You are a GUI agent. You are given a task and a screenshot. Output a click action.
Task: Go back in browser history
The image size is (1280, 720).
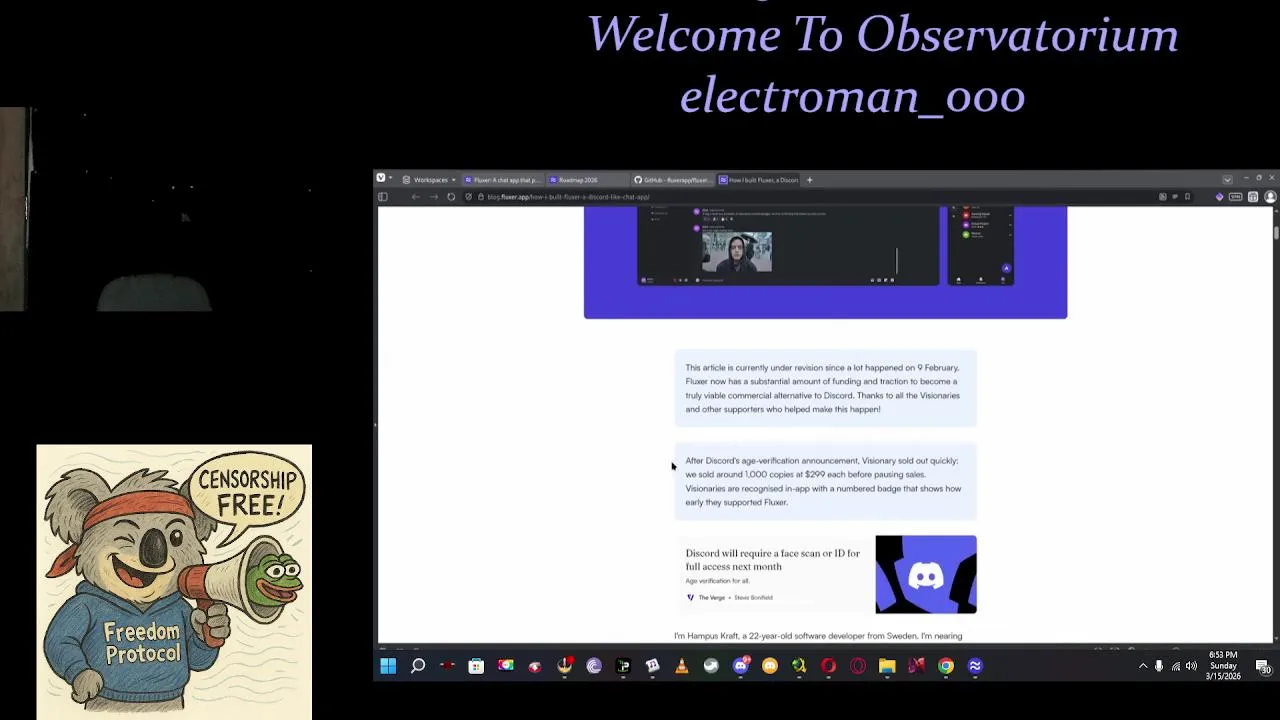(x=416, y=197)
